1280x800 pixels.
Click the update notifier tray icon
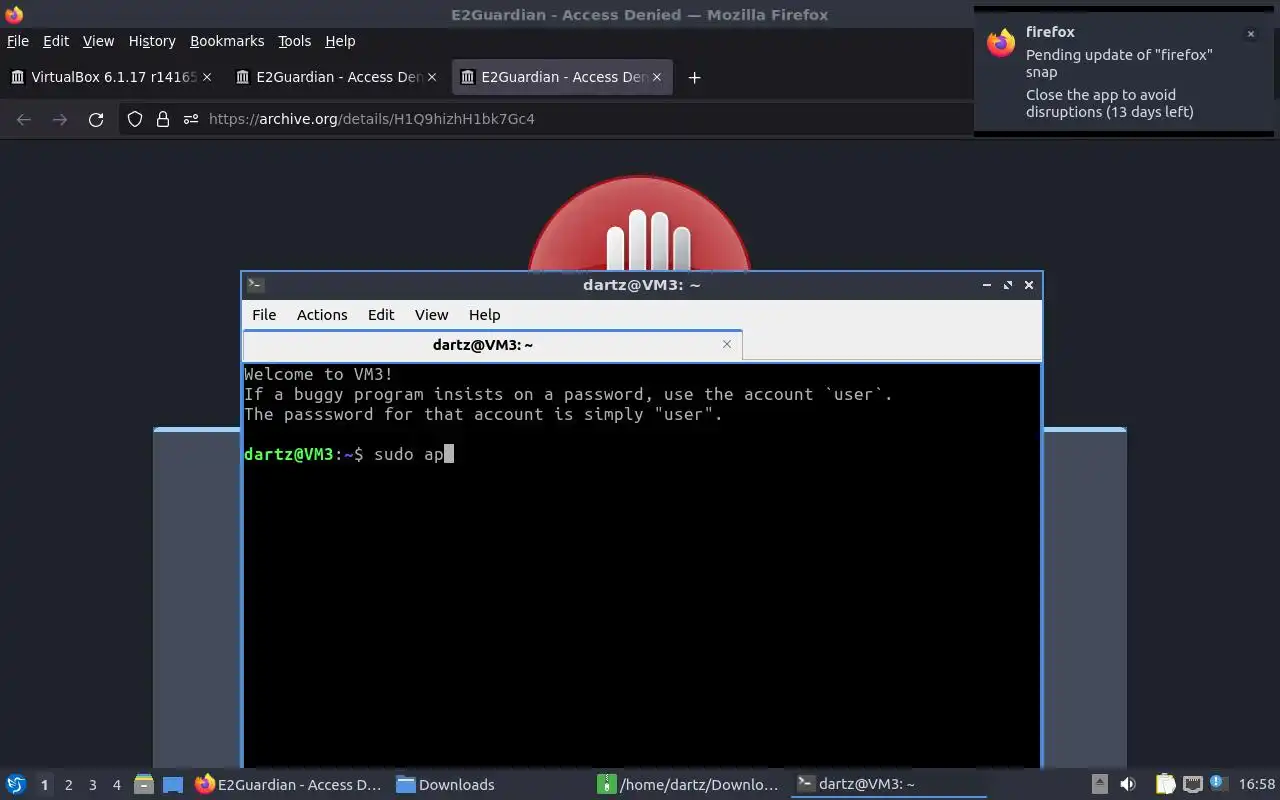1217,783
